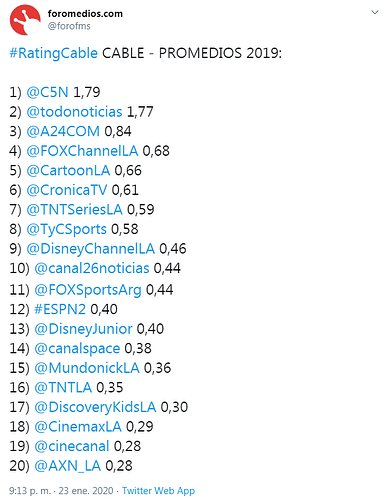
Task: Open the @AXN_LA mention
Action: click(67, 466)
